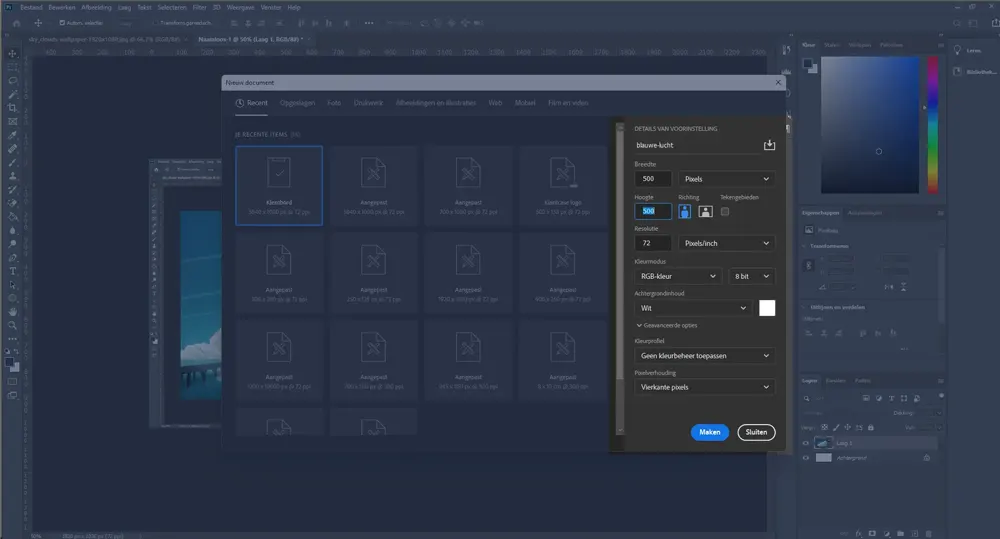Viewport: 1000px width, 539px height.
Task: Switch to the Film en video tab
Action: 568,103
